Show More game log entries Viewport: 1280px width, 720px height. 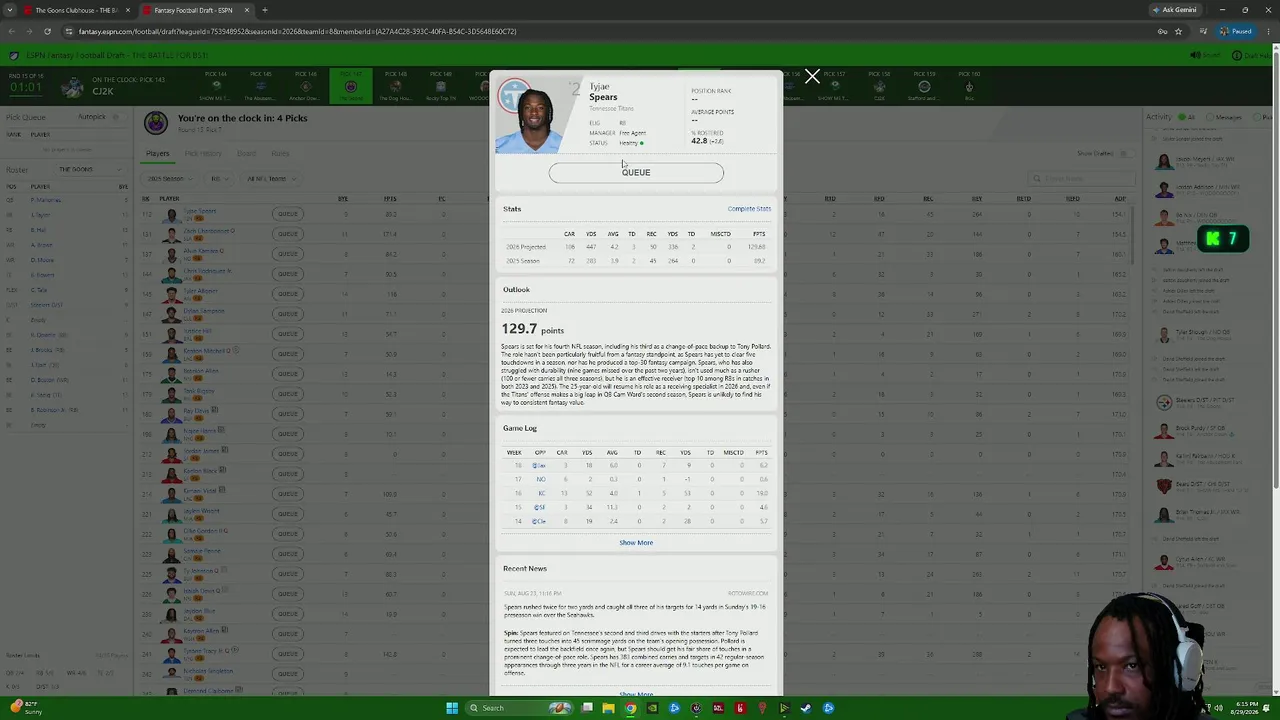[636, 543]
